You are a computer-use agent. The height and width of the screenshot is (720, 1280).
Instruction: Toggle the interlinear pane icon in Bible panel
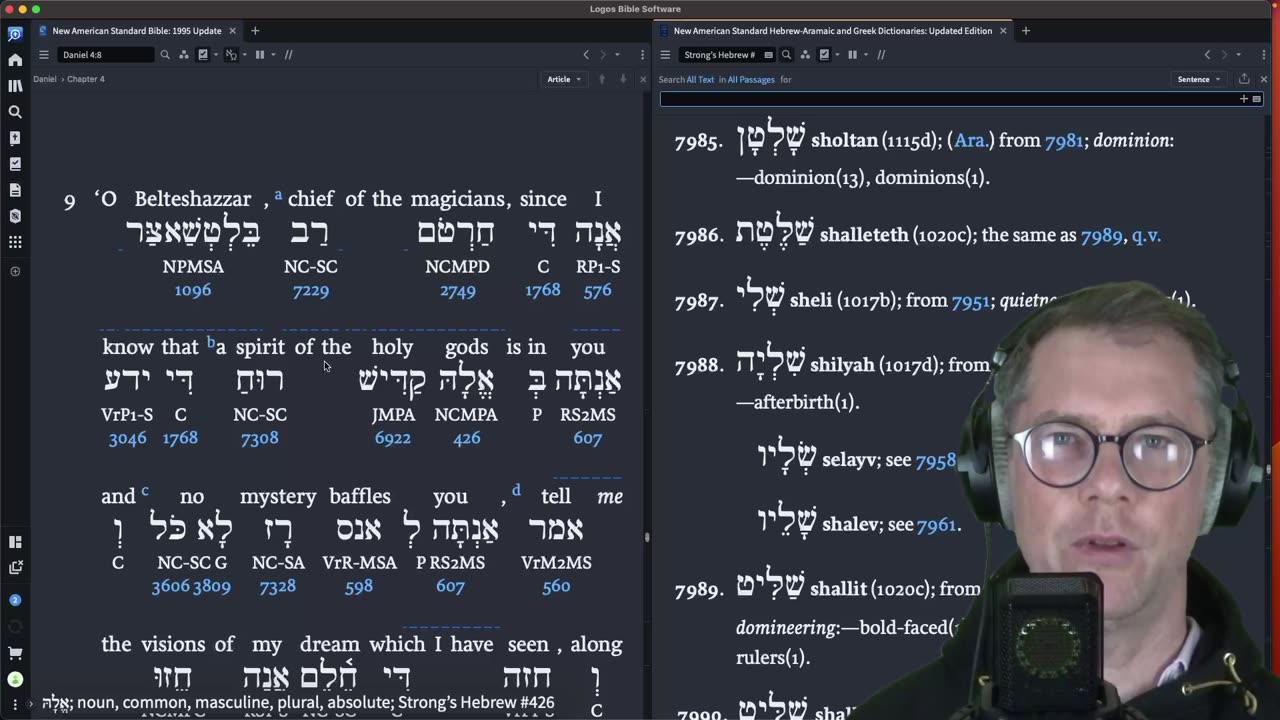230,55
